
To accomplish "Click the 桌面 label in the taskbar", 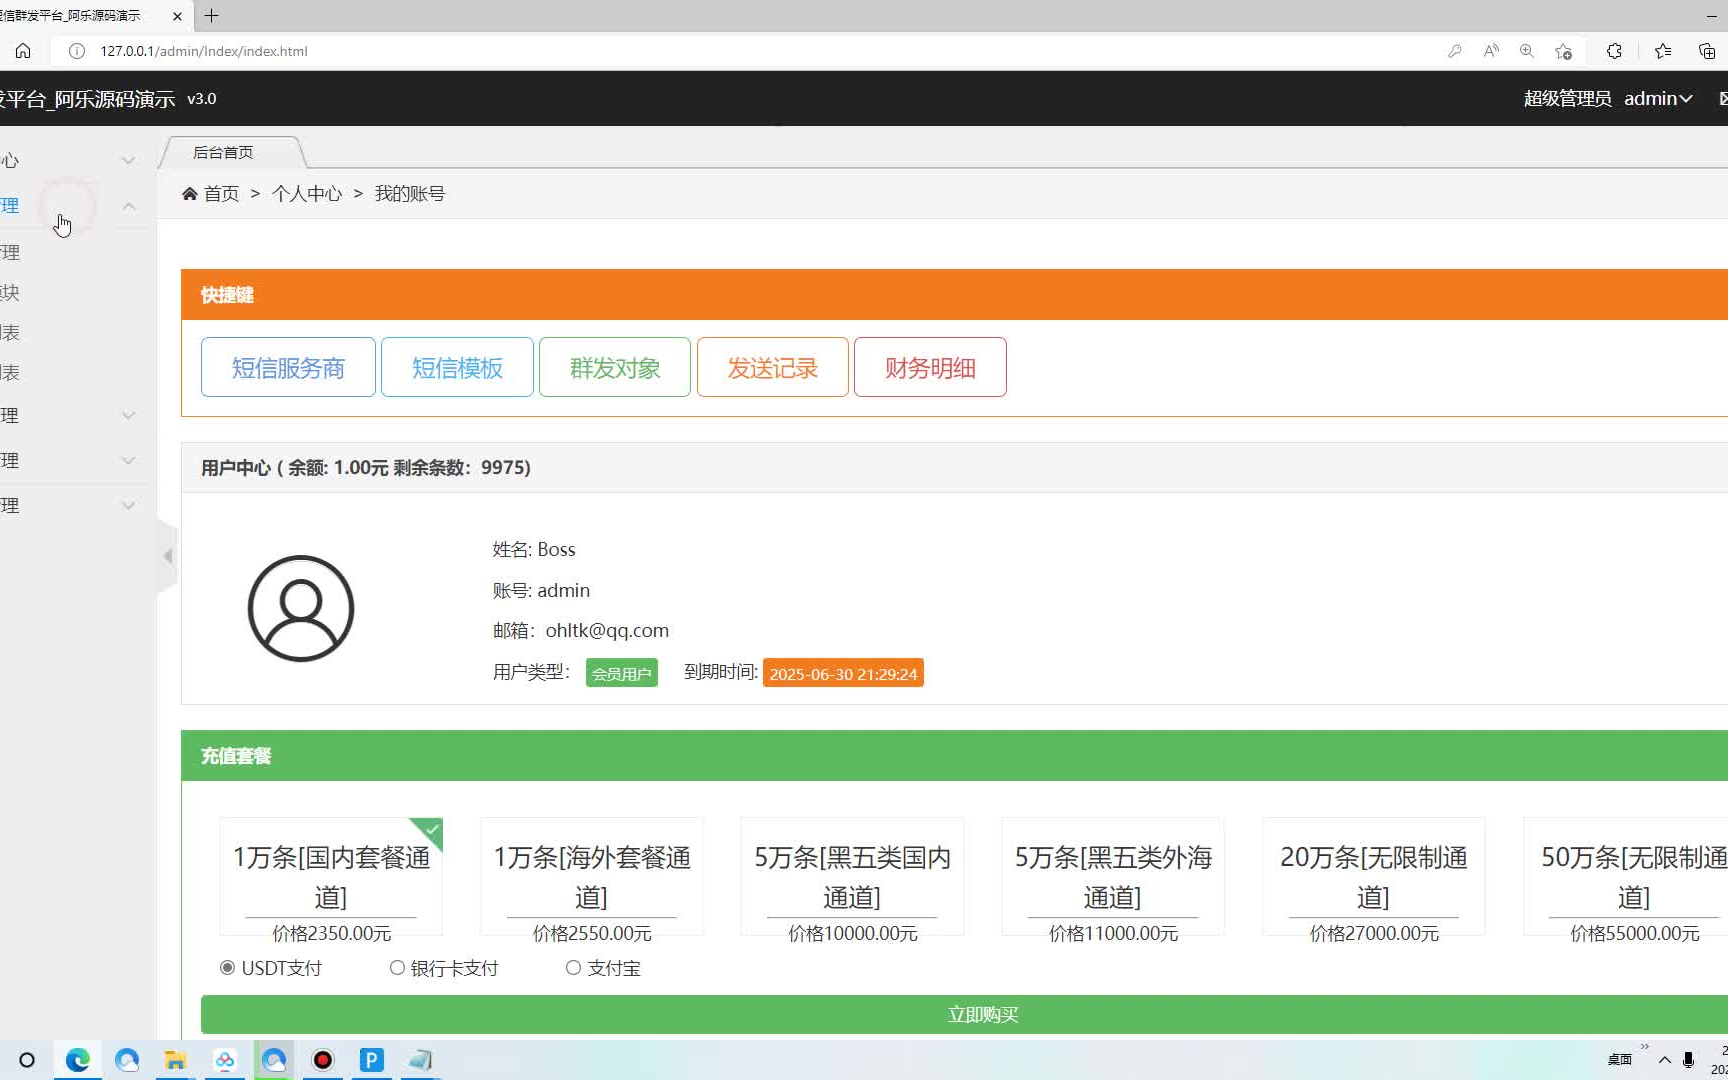I will (x=1620, y=1060).
